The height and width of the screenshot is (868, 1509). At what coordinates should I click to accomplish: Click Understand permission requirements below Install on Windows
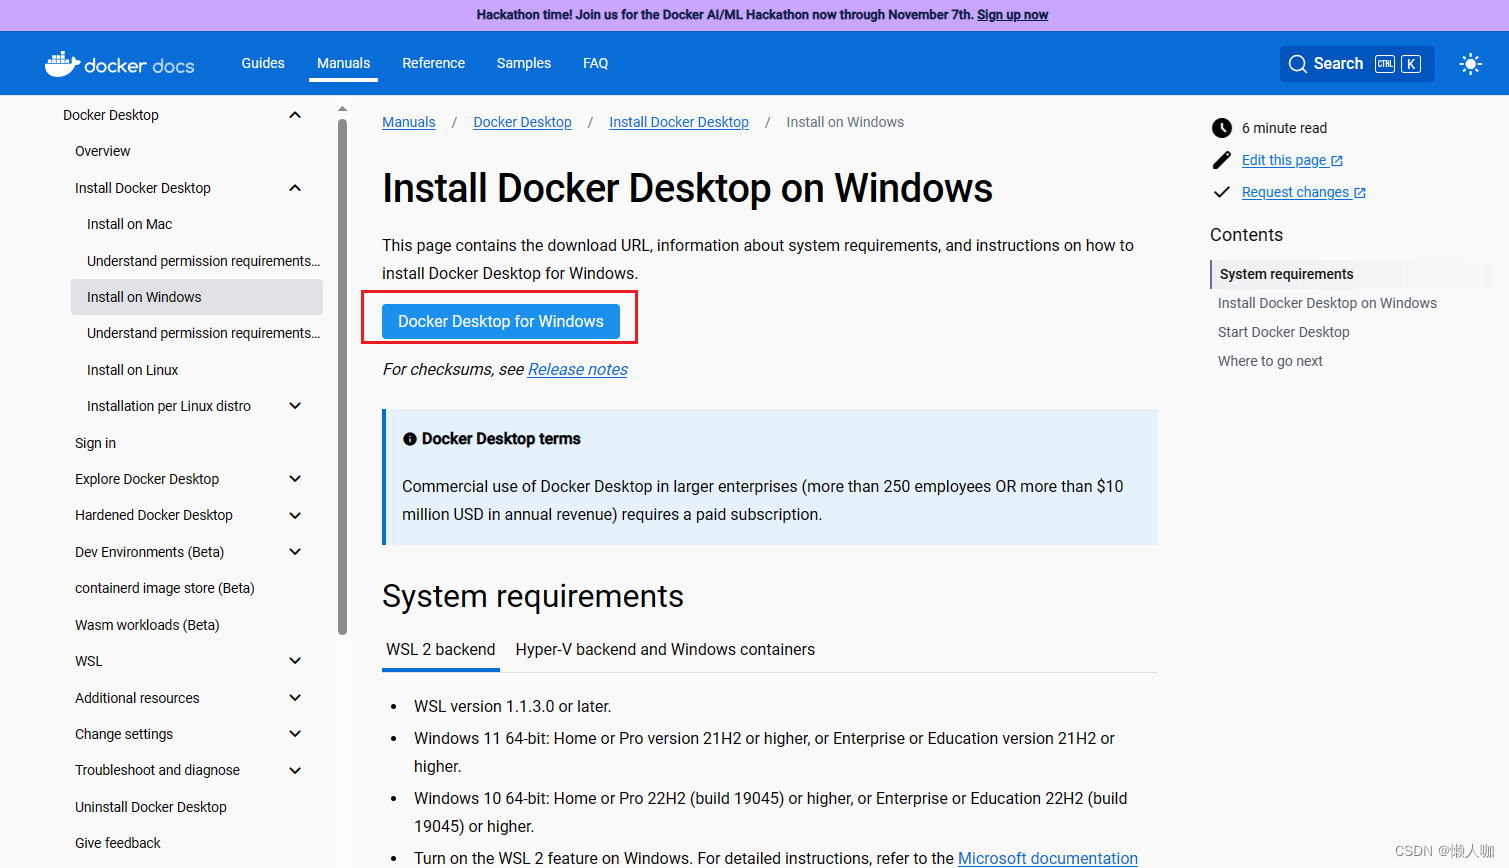click(x=204, y=333)
